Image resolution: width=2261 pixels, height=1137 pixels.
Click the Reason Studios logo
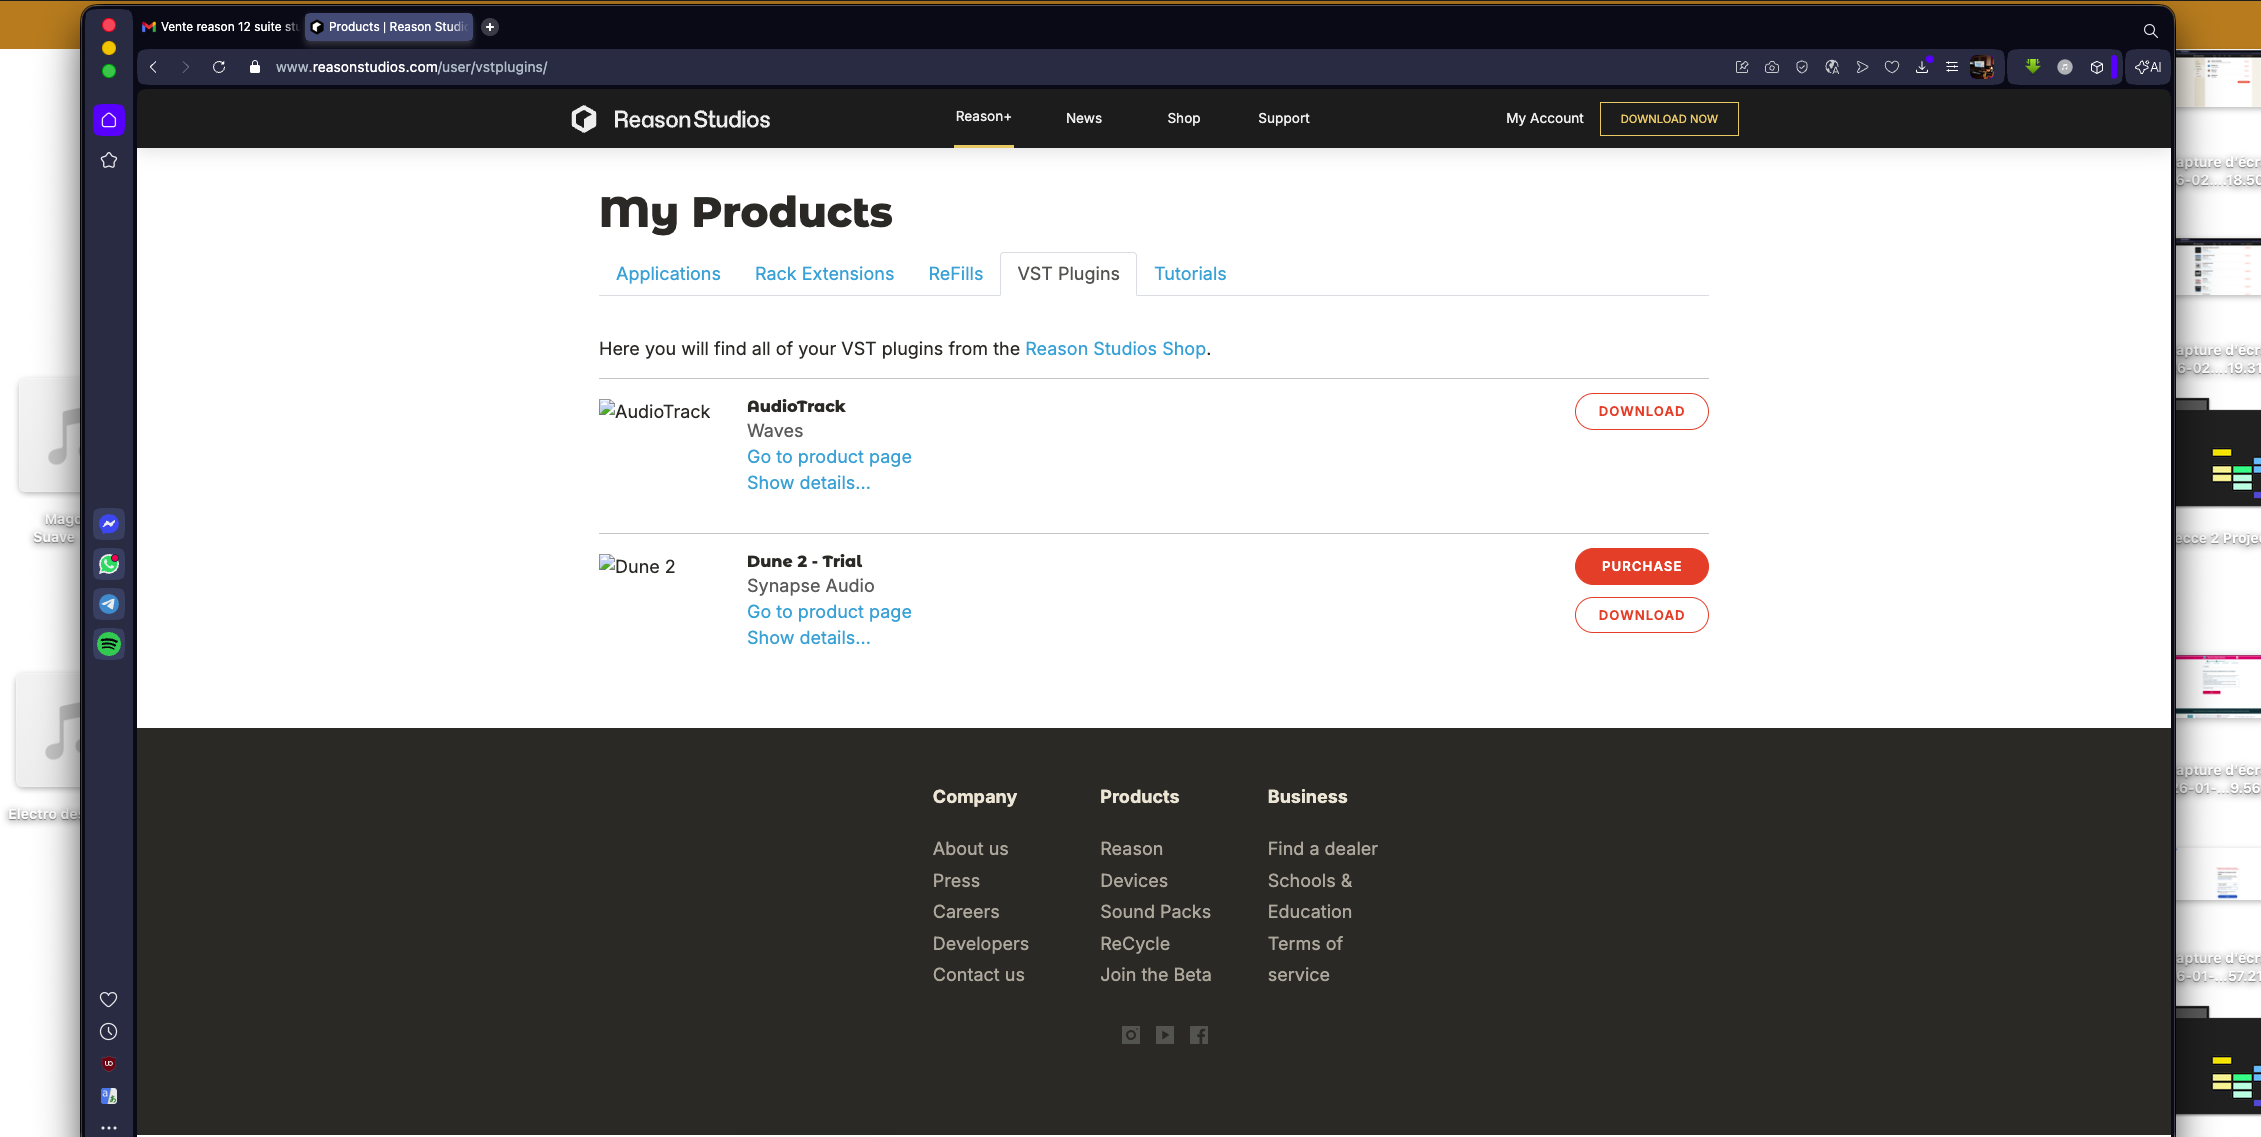670,119
